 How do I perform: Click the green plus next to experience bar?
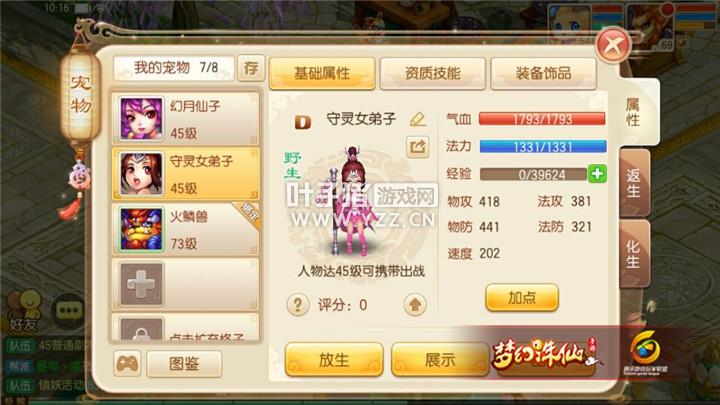(x=597, y=174)
